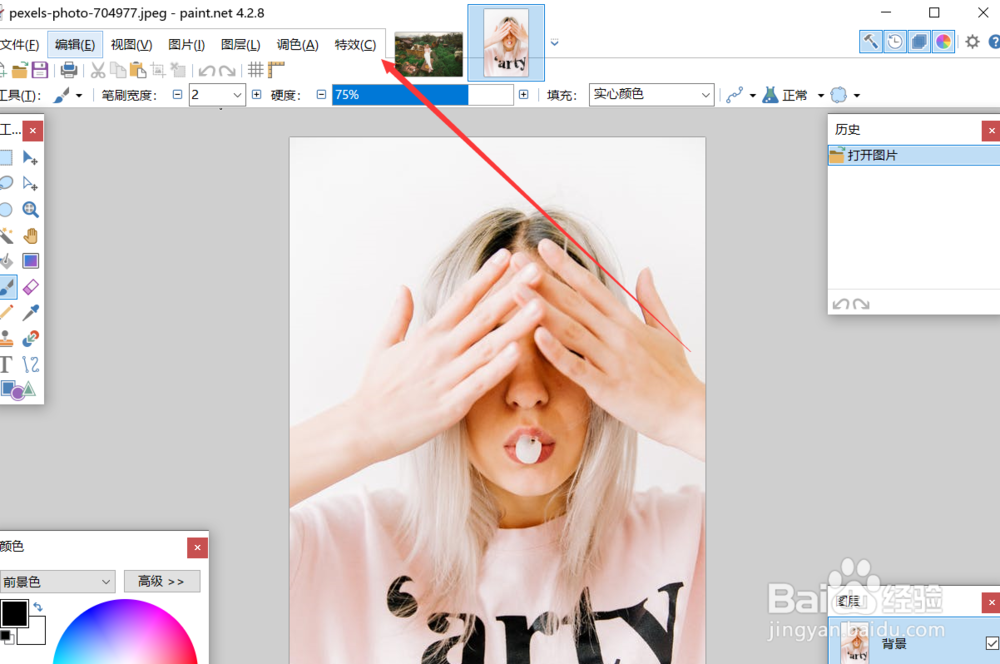
Task: Click the Undo arrow in toolbar
Action: (207, 70)
